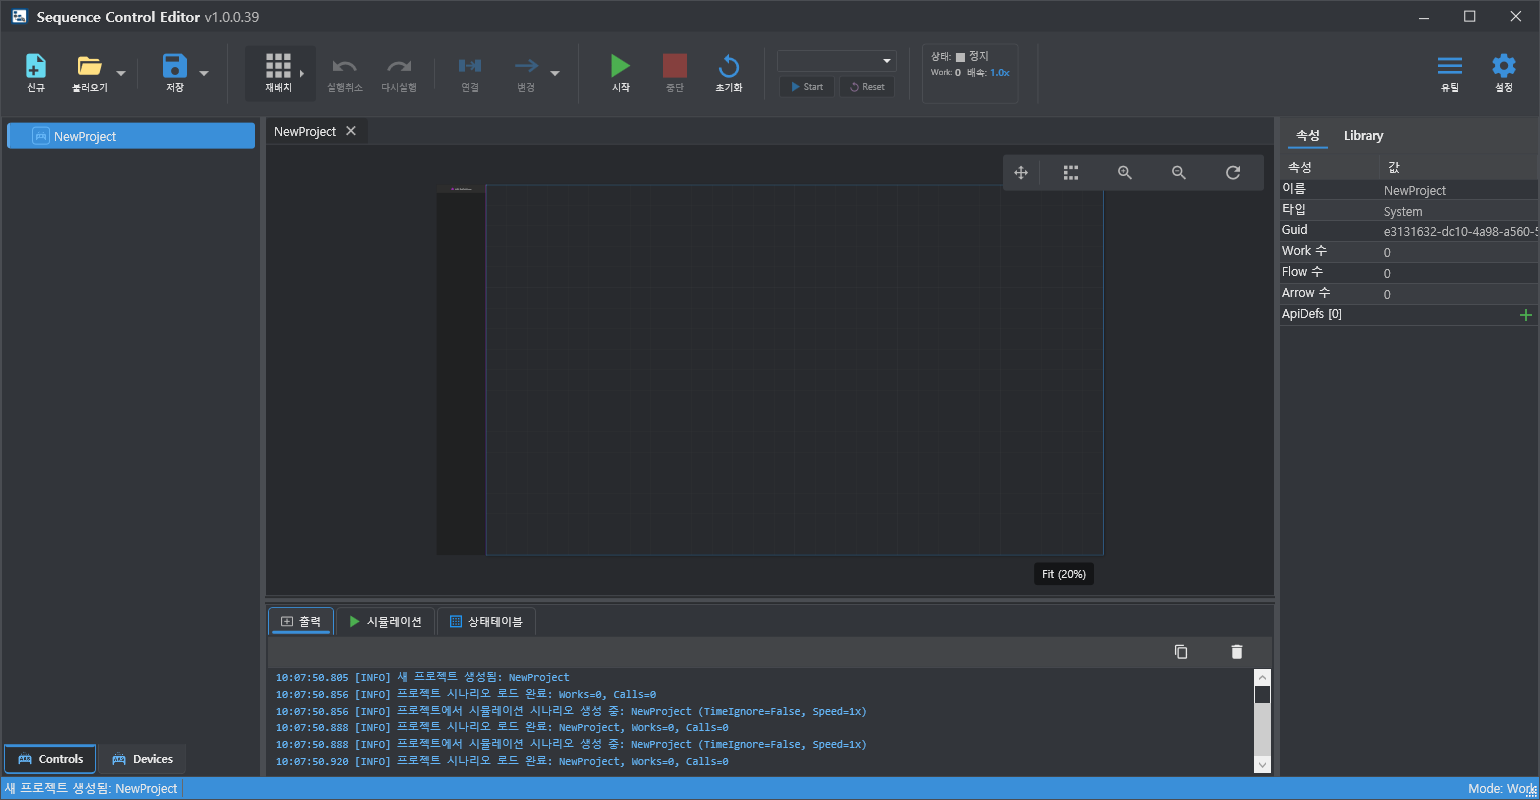Close the NewProject document tab
The image size is (1540, 800).
351,131
